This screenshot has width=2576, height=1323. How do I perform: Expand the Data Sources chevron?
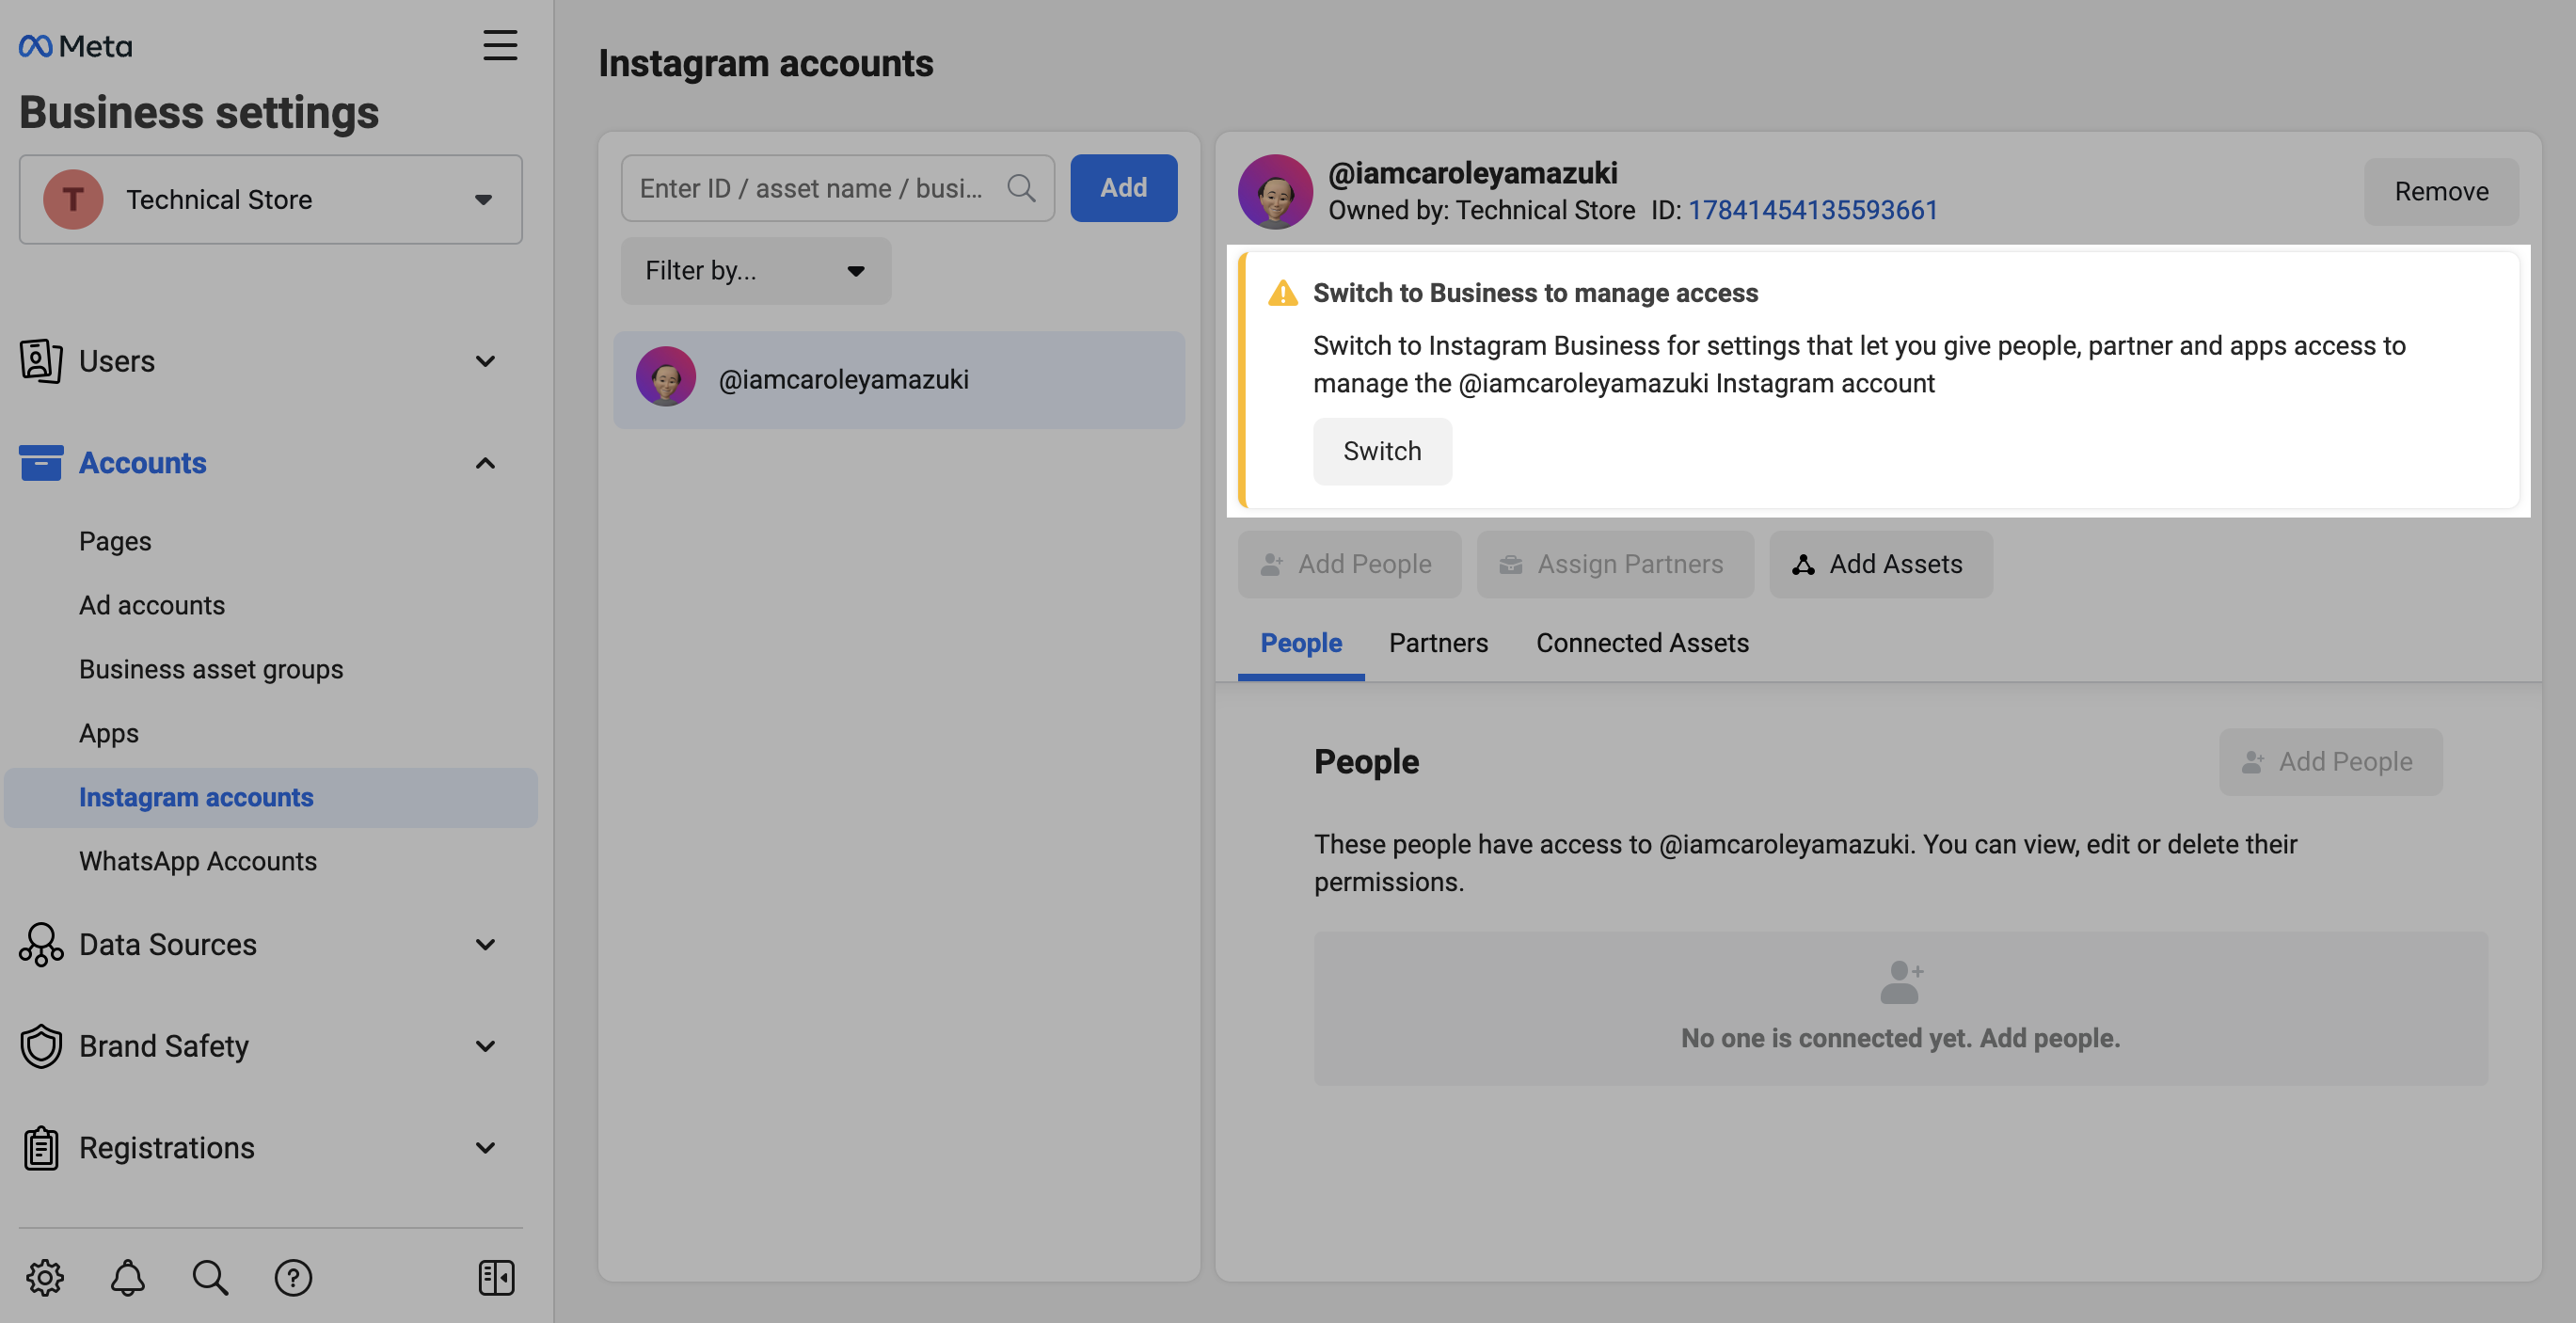pos(485,944)
